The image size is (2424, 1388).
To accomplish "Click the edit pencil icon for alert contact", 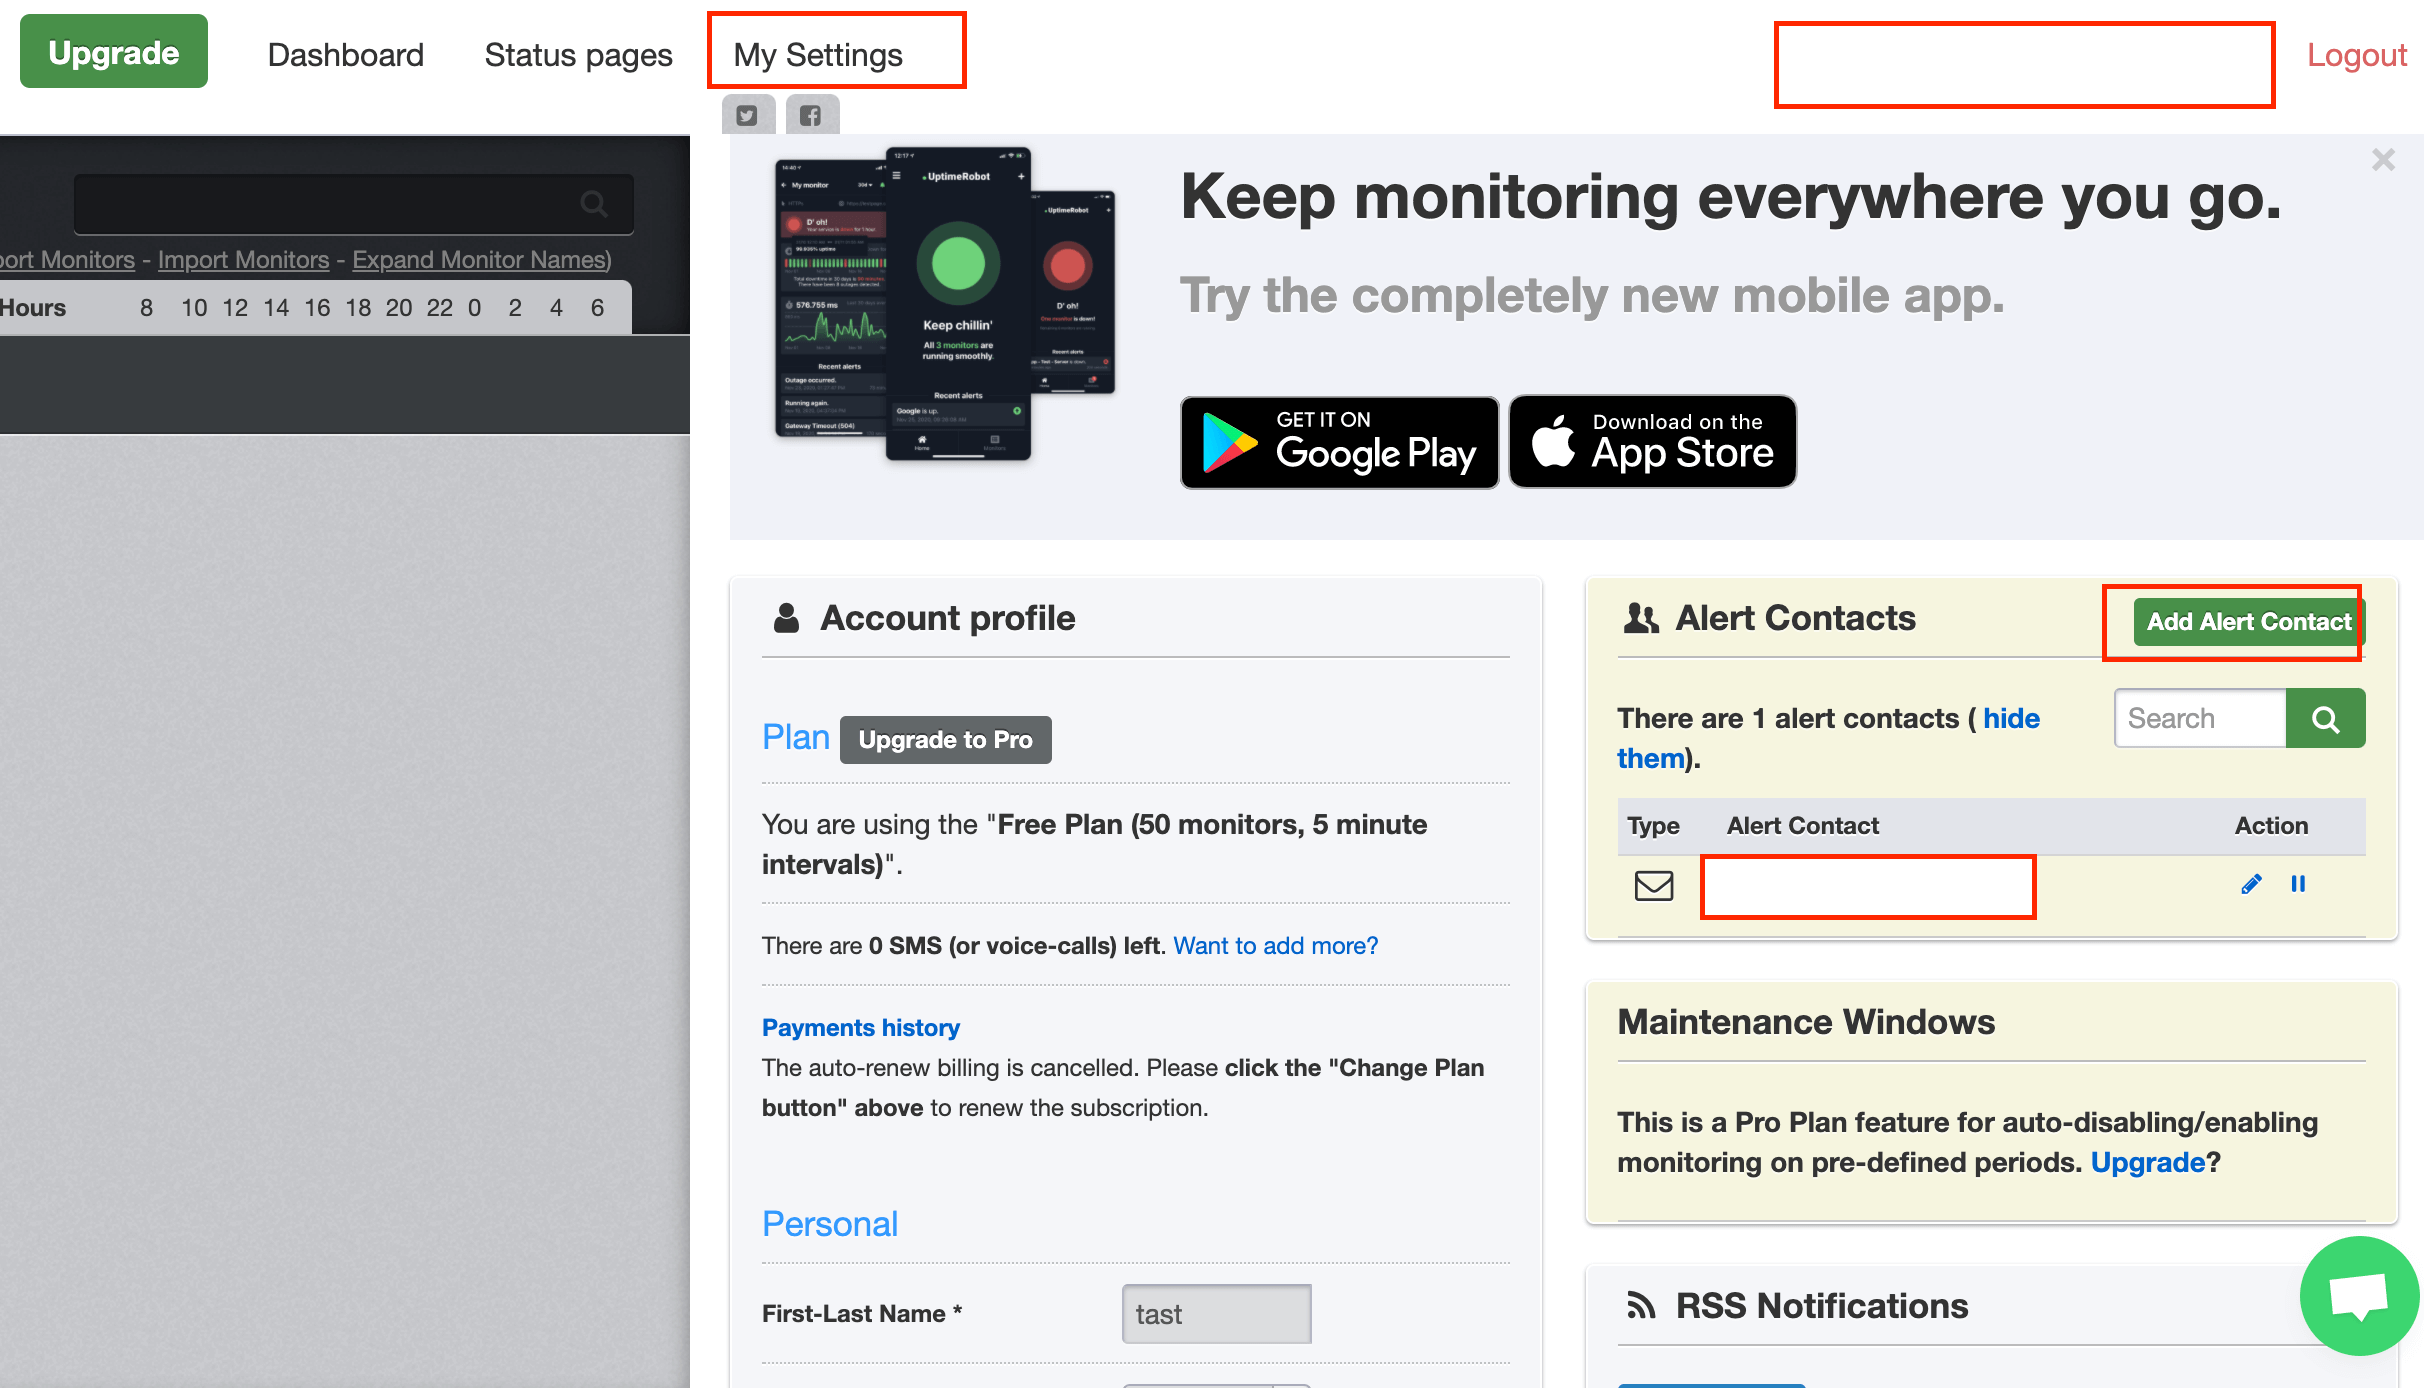I will pyautogui.click(x=2251, y=884).
